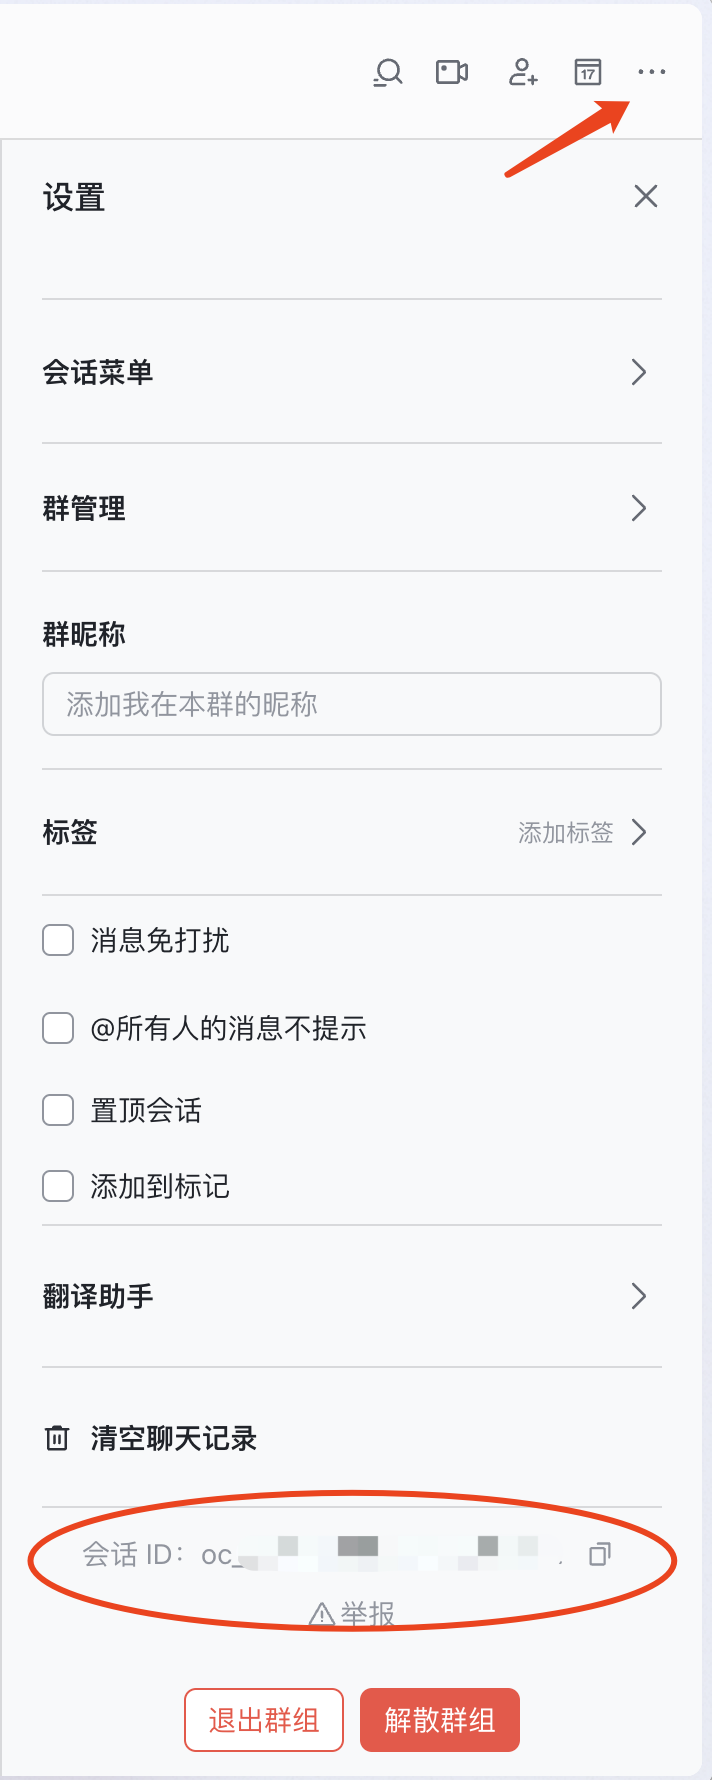Open the three-dot more options icon
The width and height of the screenshot is (712, 1780).
(651, 72)
